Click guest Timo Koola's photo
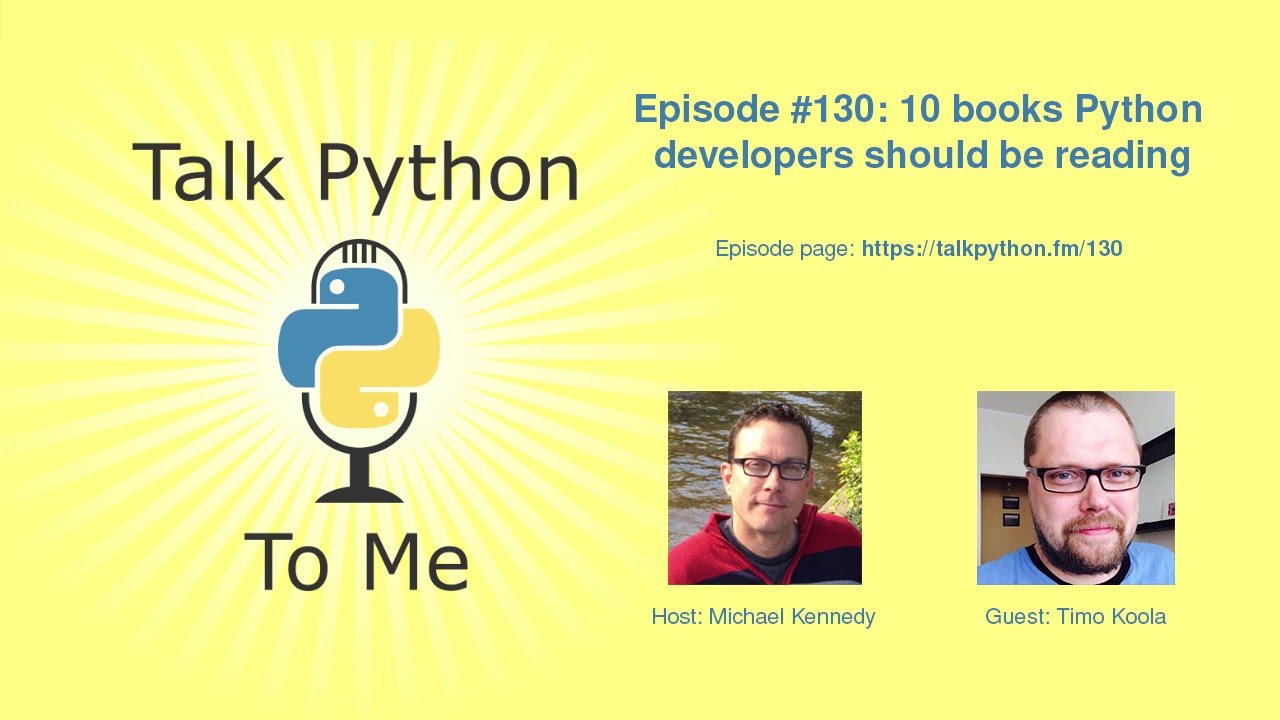 (x=1076, y=488)
